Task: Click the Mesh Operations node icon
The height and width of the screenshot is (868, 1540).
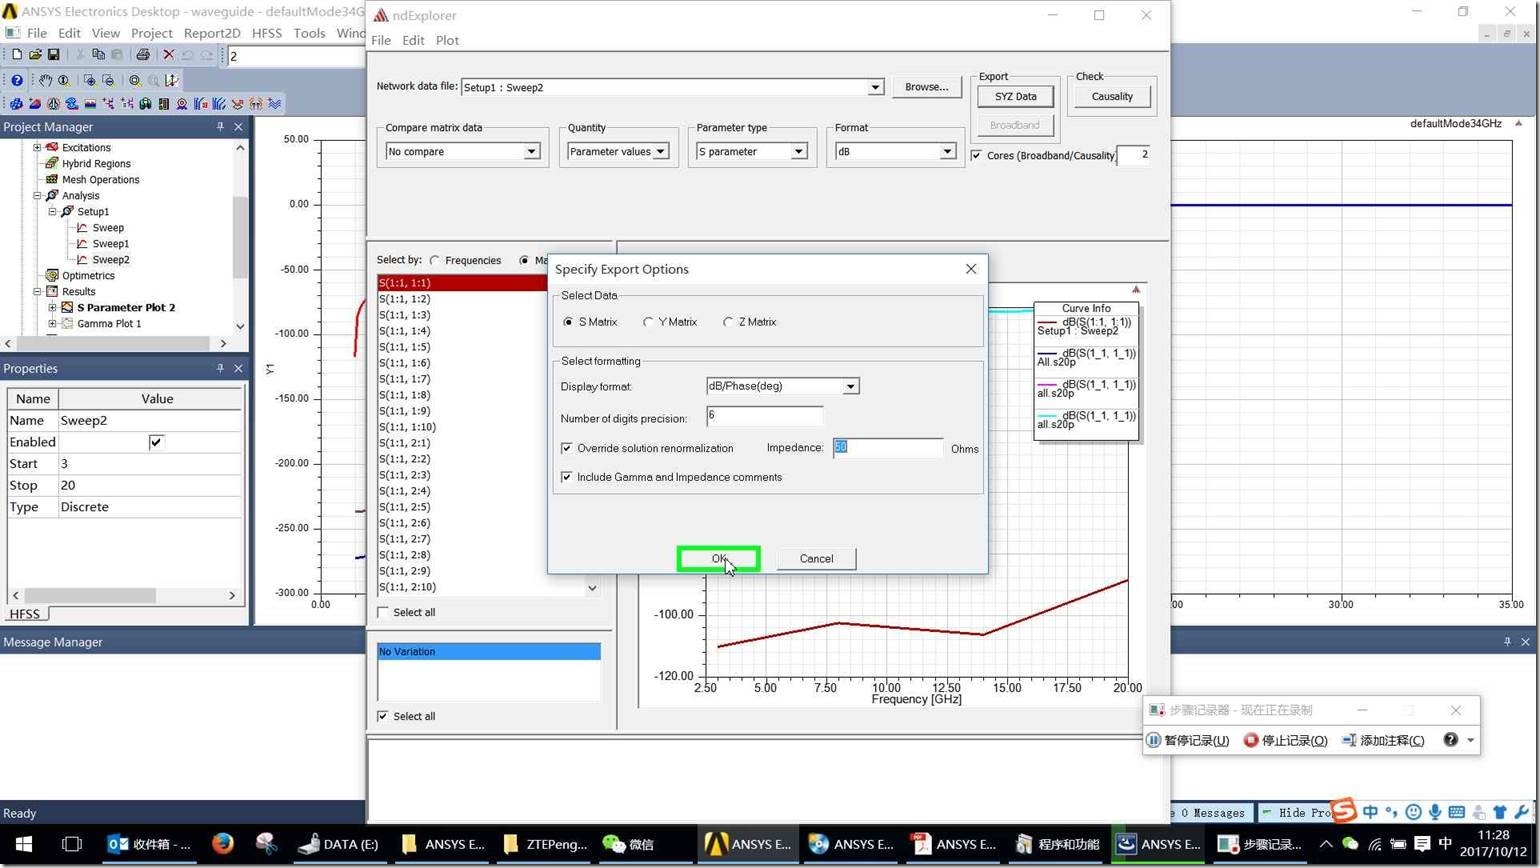Action: [52, 179]
